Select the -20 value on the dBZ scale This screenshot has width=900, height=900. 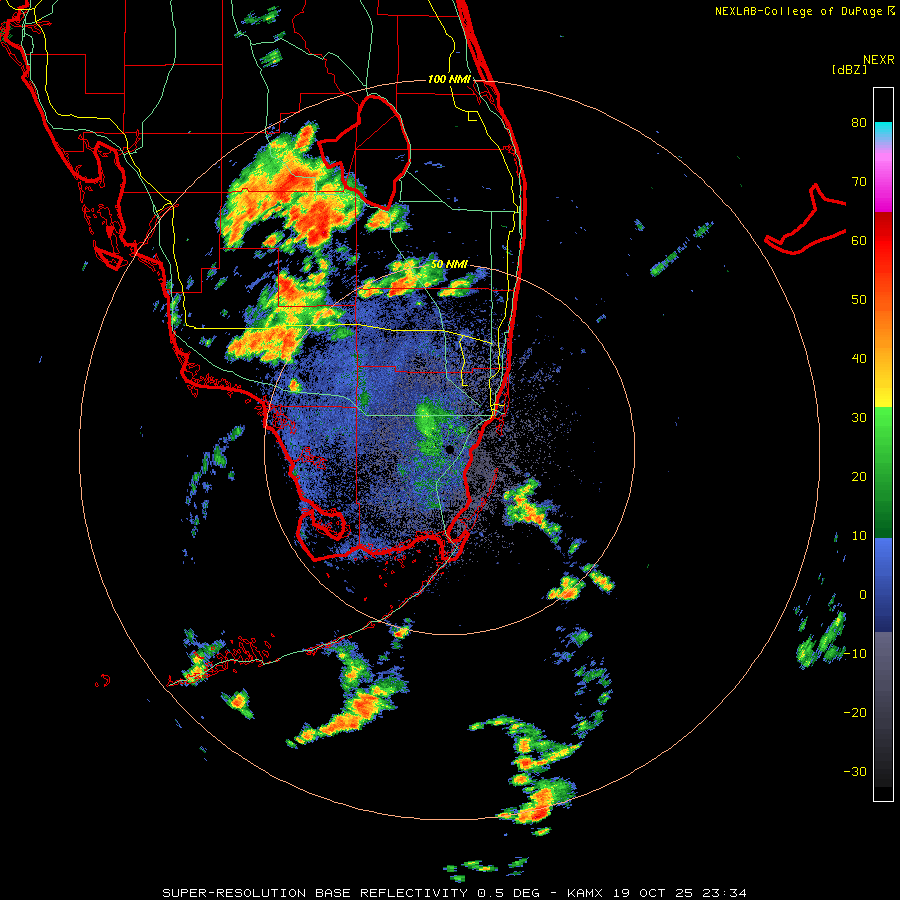855,713
